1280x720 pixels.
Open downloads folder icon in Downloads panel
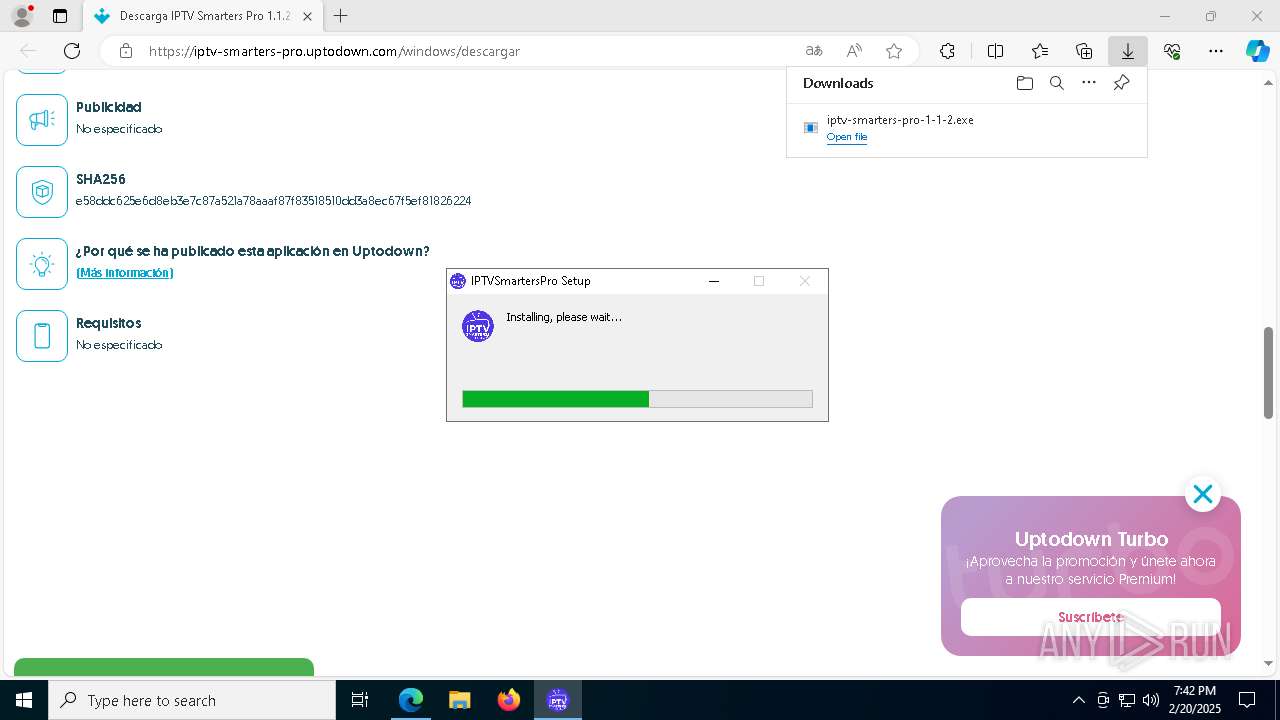1024,83
